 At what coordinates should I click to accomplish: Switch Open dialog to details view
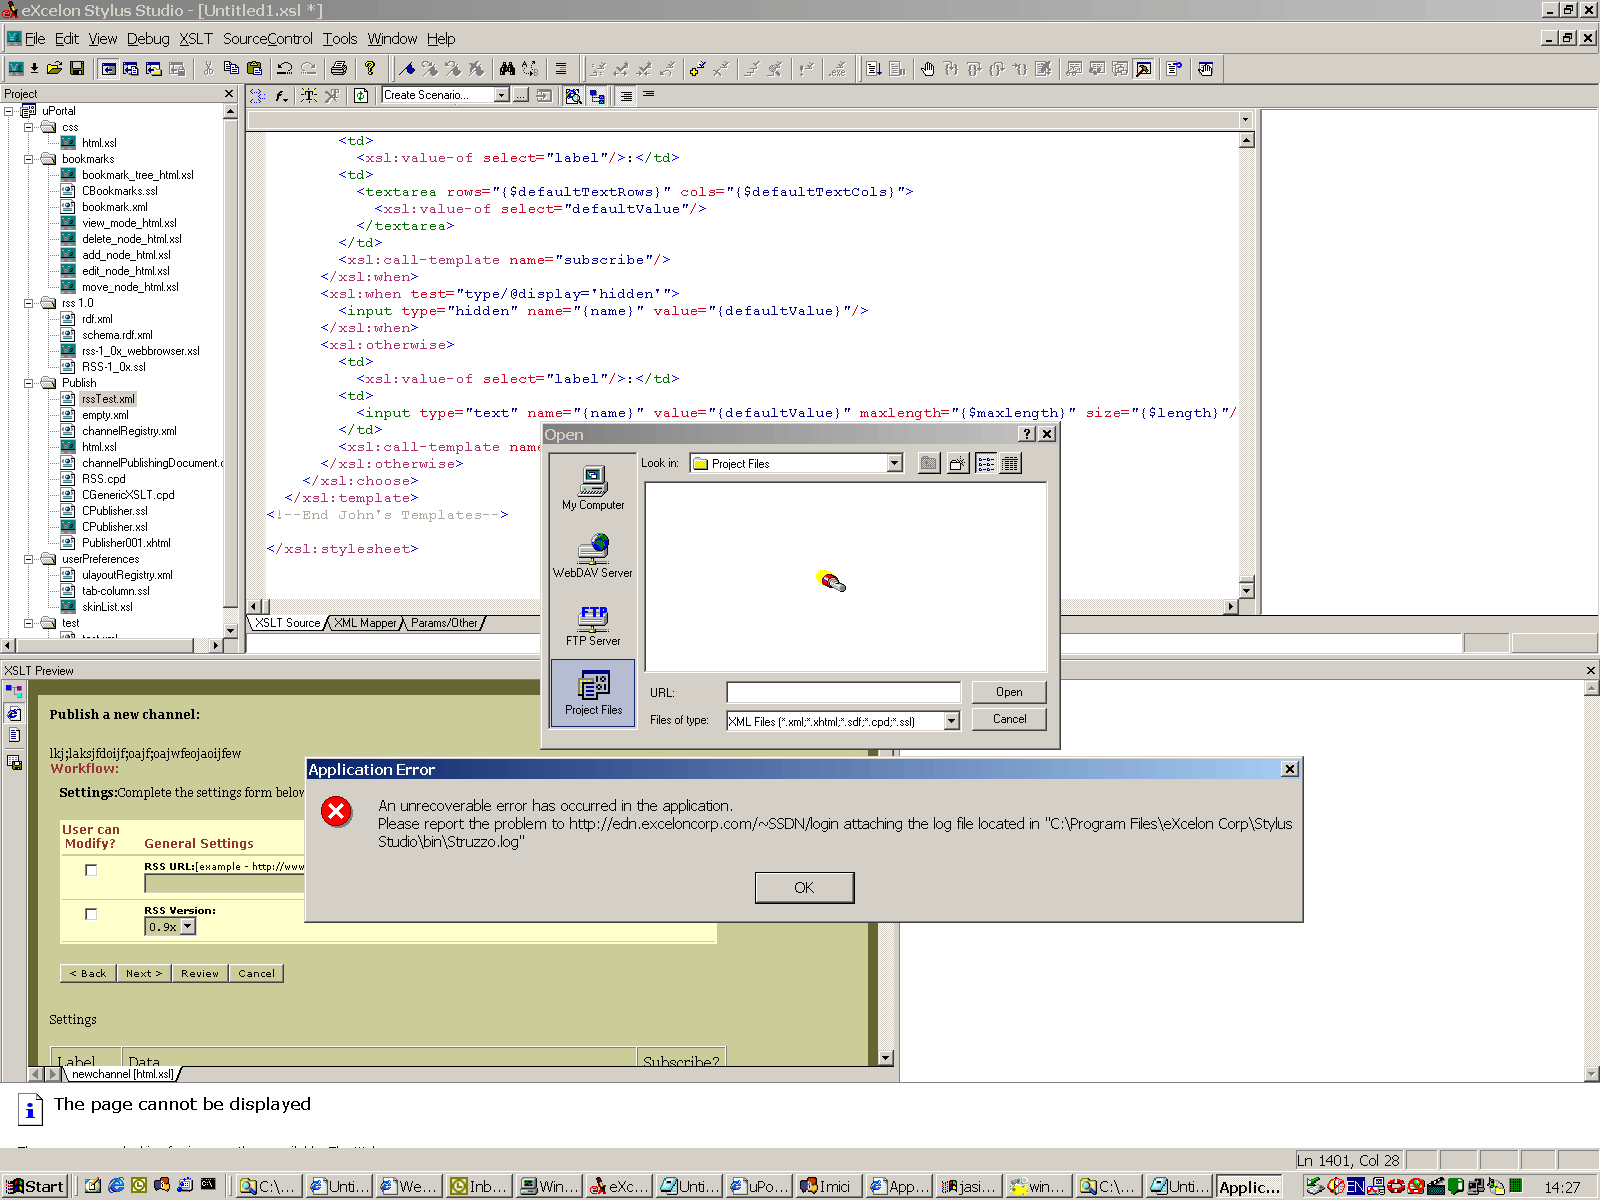tap(1011, 463)
